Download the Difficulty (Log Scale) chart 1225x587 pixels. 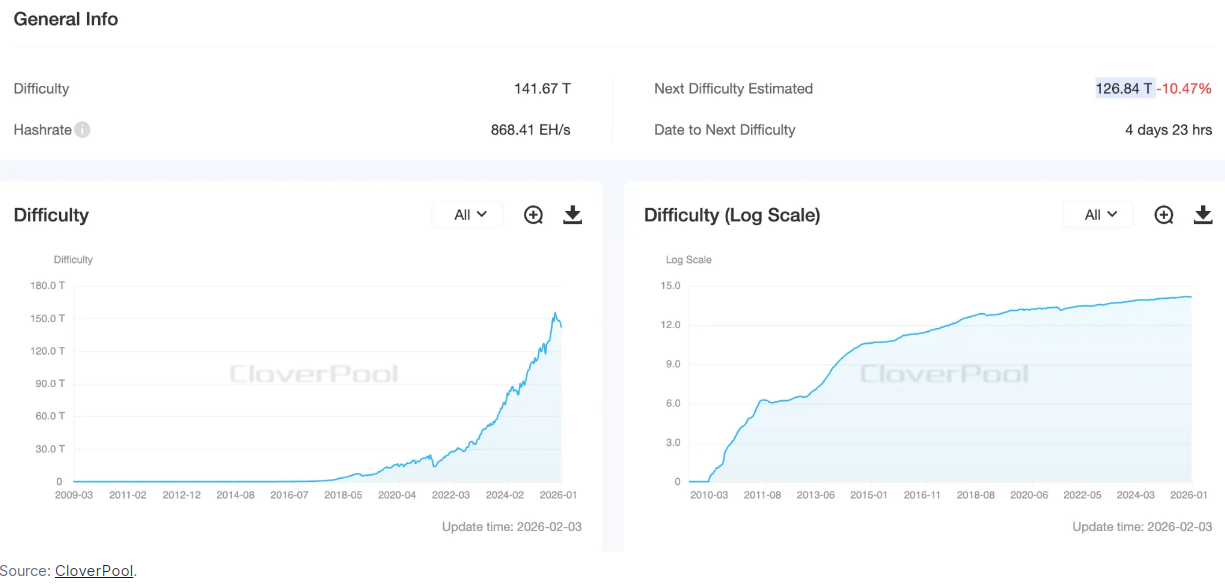coord(1203,215)
